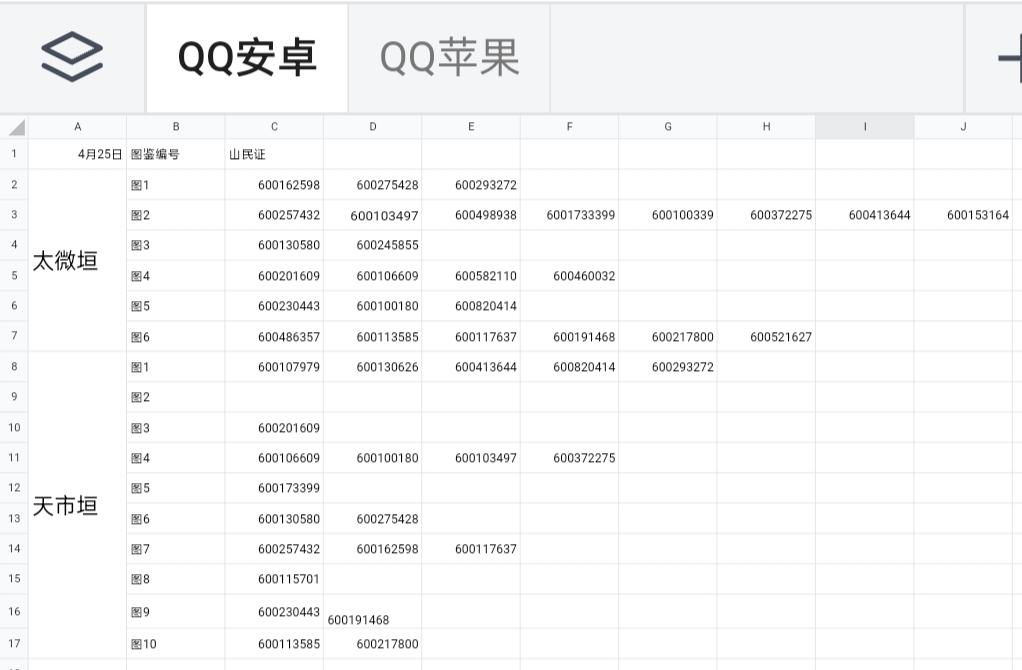Select row 1 header

[14, 154]
